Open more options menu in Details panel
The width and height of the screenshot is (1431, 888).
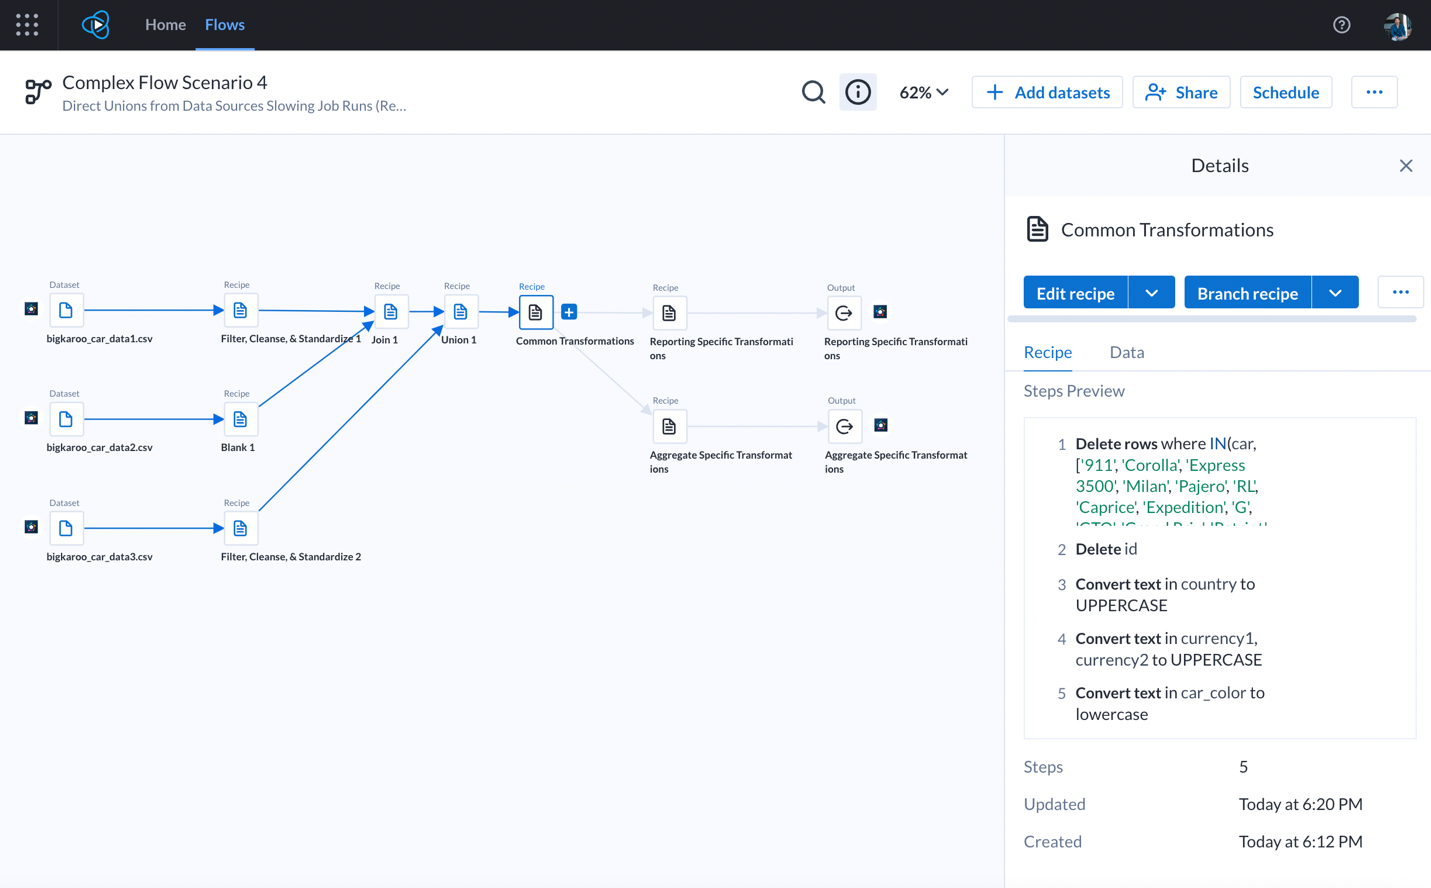pyautogui.click(x=1400, y=292)
